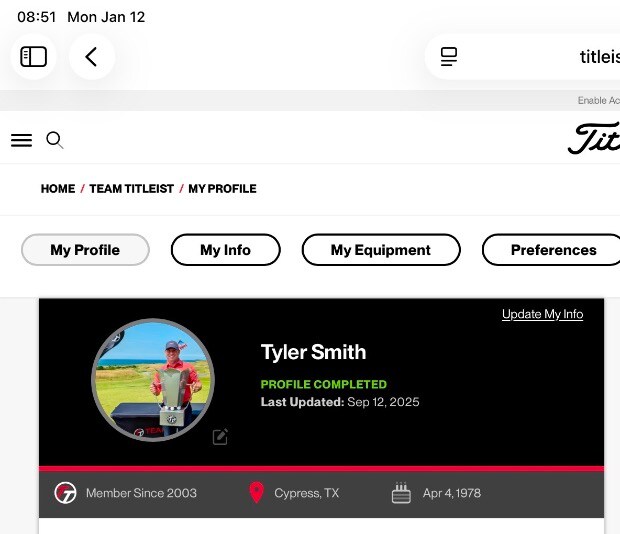620x534 pixels.
Task: Click the edit photo pencil icon
Action: coord(220,437)
